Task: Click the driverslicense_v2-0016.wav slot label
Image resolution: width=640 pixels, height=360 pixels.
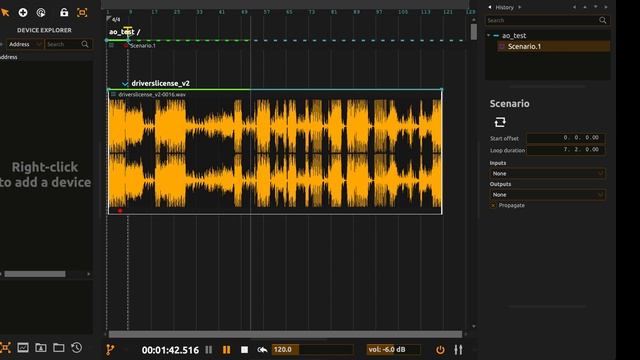Action: 152,94
